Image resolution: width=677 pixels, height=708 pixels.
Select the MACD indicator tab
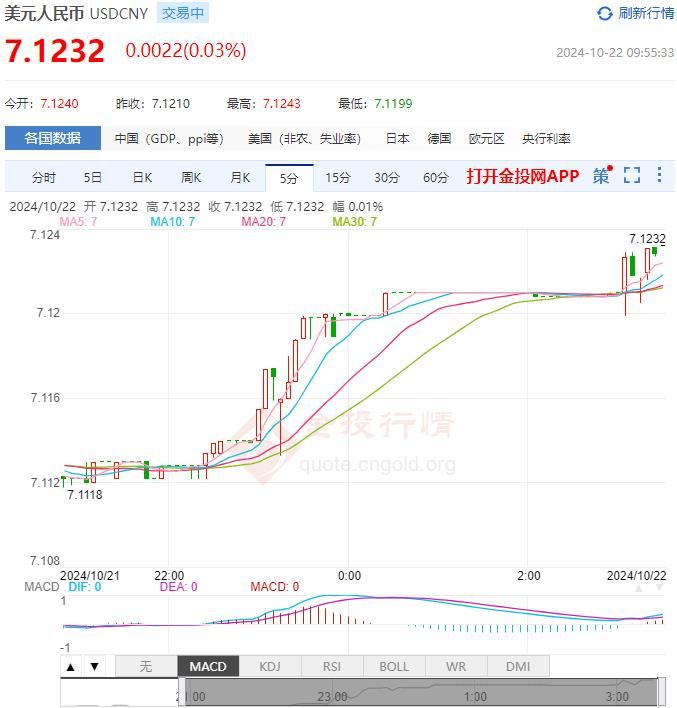[x=208, y=666]
